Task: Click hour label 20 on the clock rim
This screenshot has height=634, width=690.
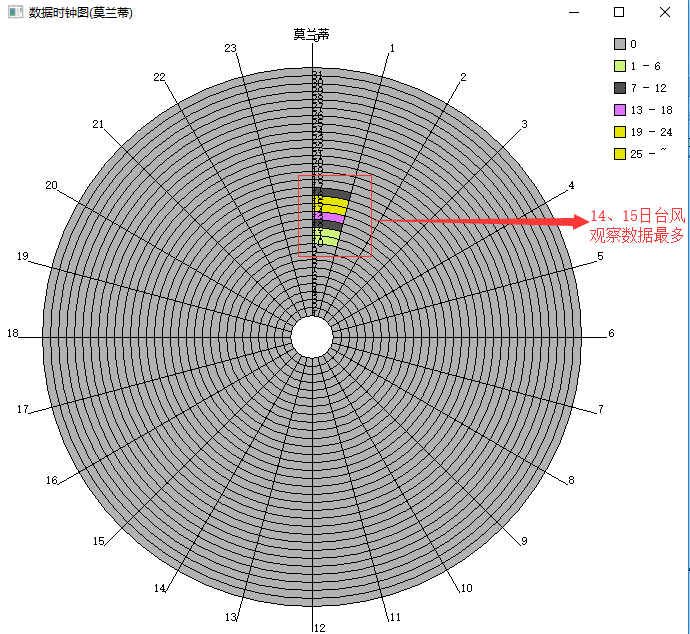Action: (x=51, y=185)
